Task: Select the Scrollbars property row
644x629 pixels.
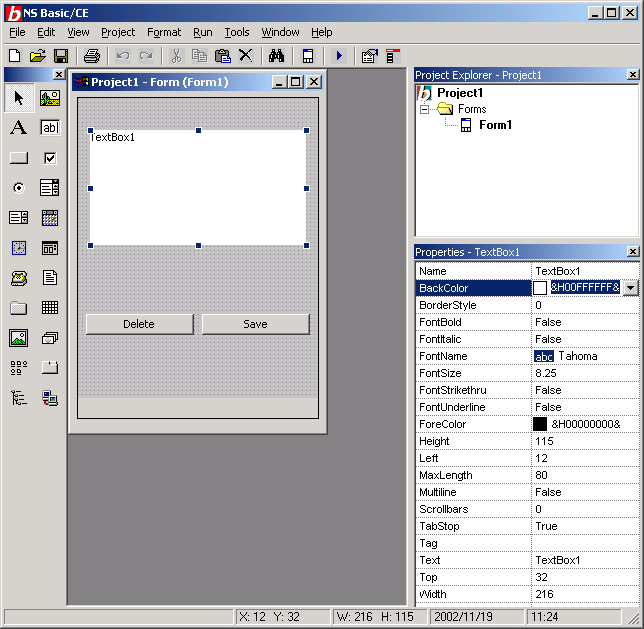Action: 527,509
